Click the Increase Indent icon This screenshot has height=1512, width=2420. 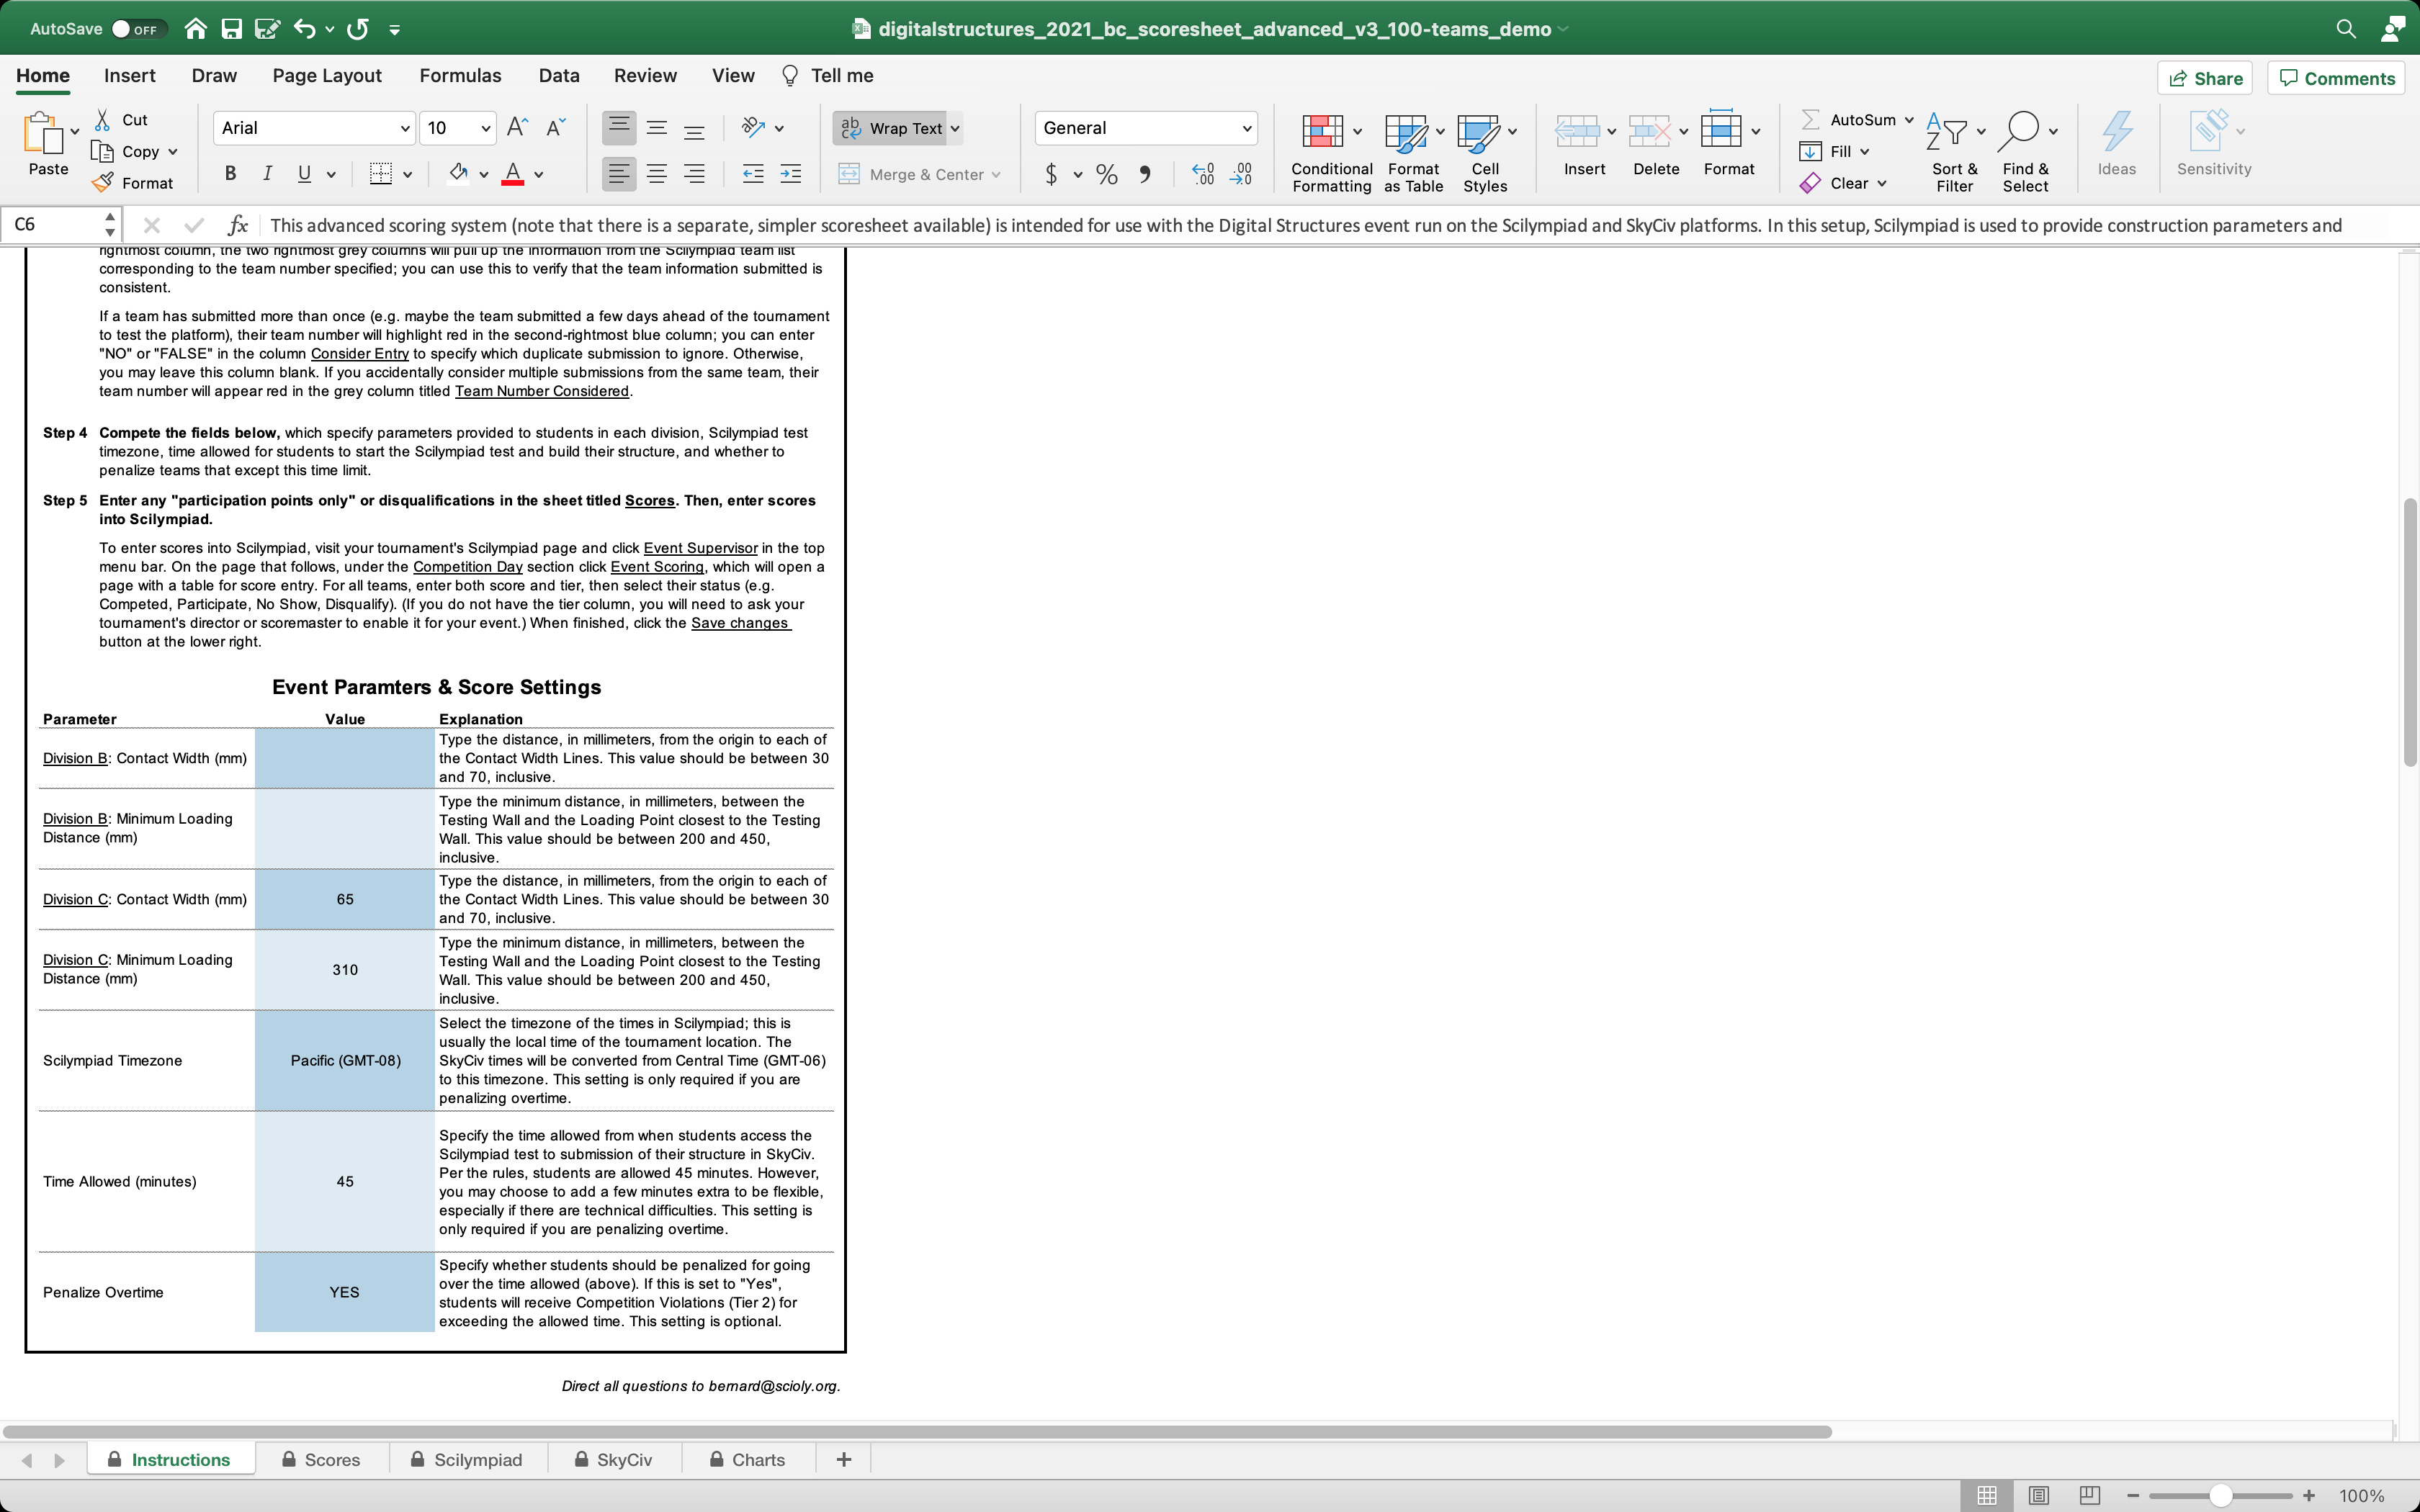(790, 174)
